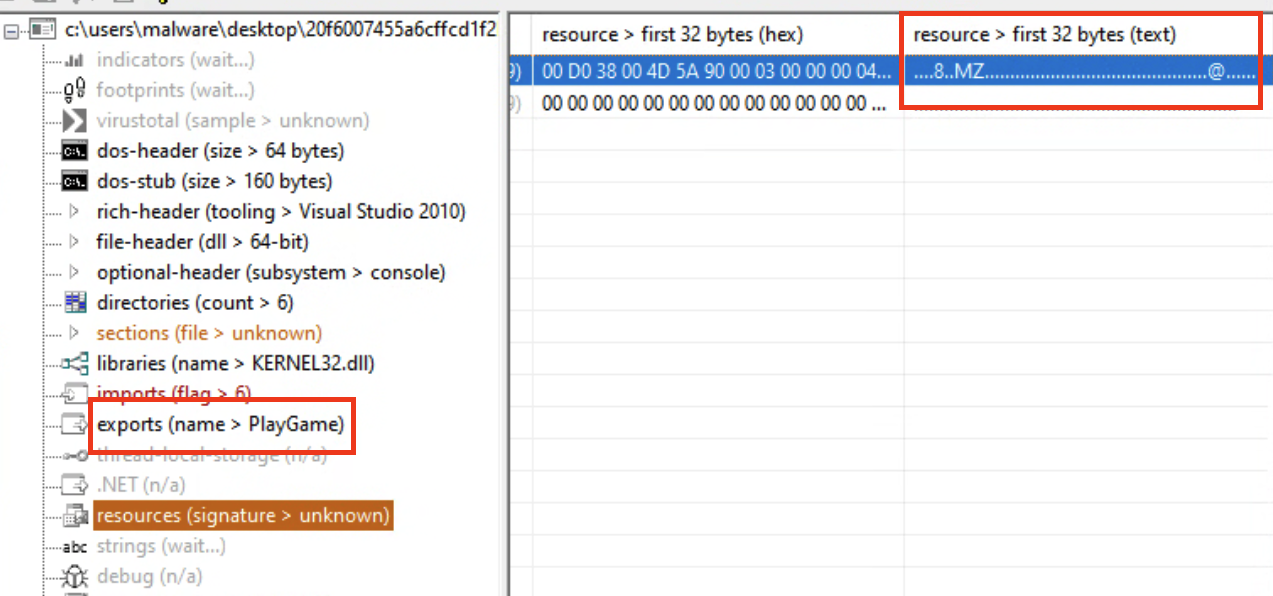
Task: Expand the sections tree node
Action: pyautogui.click(x=74, y=333)
